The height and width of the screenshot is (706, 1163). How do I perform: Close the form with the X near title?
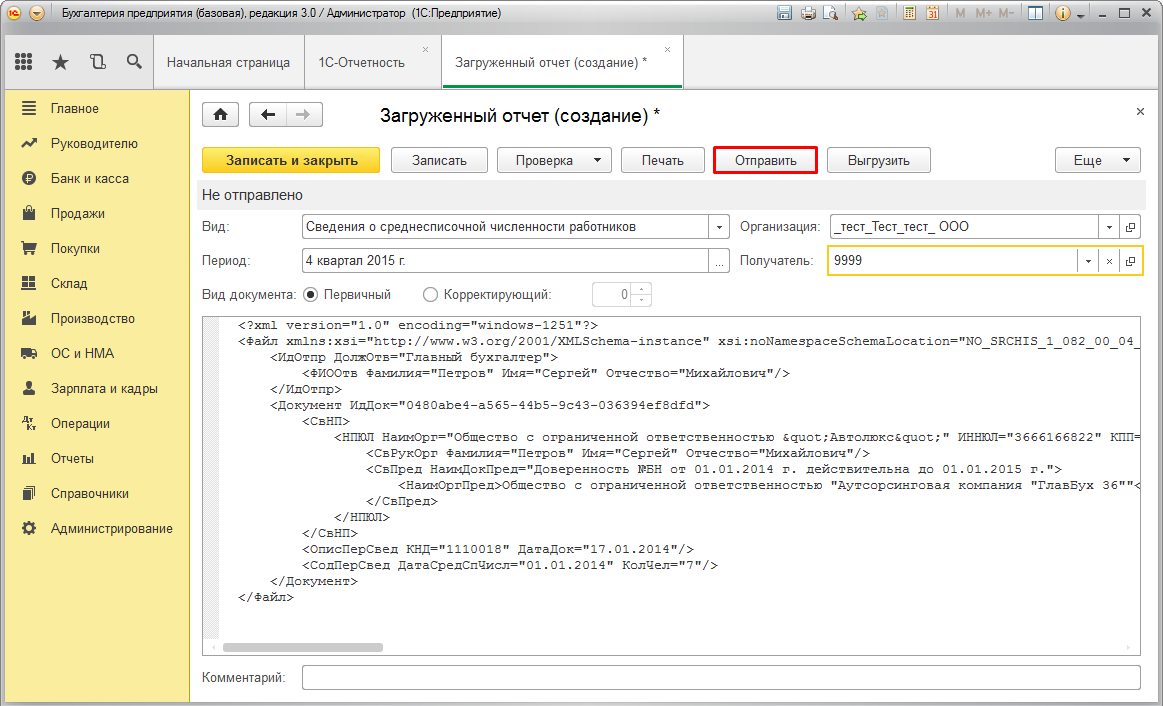1140,112
